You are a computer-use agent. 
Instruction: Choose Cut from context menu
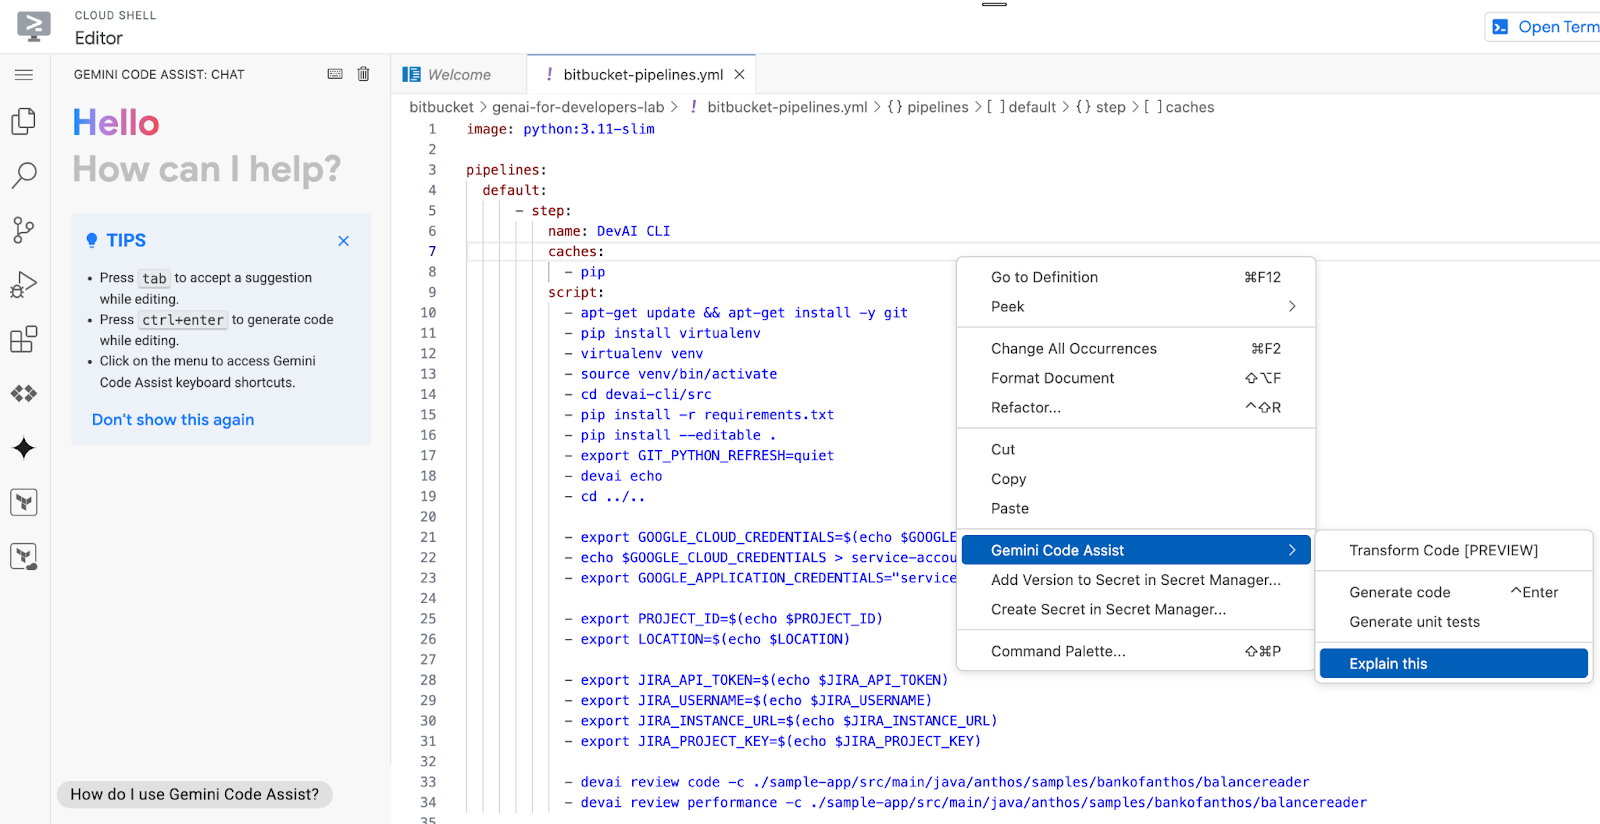pyautogui.click(x=1136, y=450)
